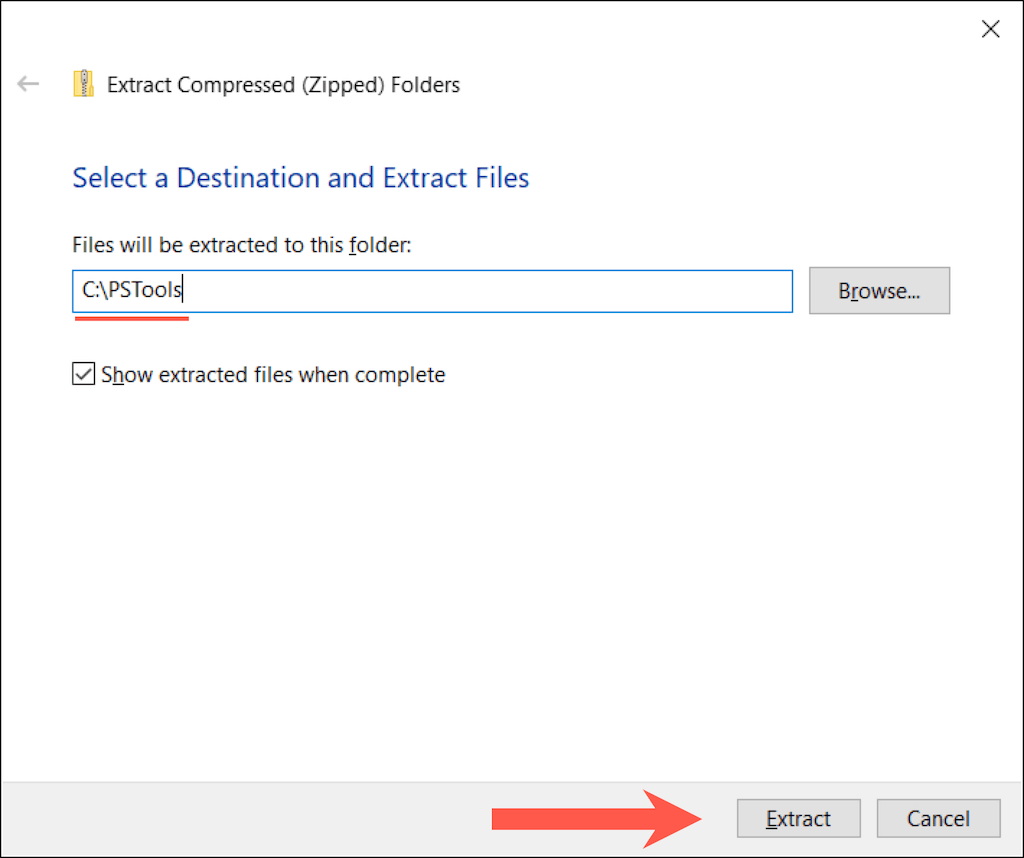Click the dialog close X icon
This screenshot has height=858, width=1024.
click(990, 29)
